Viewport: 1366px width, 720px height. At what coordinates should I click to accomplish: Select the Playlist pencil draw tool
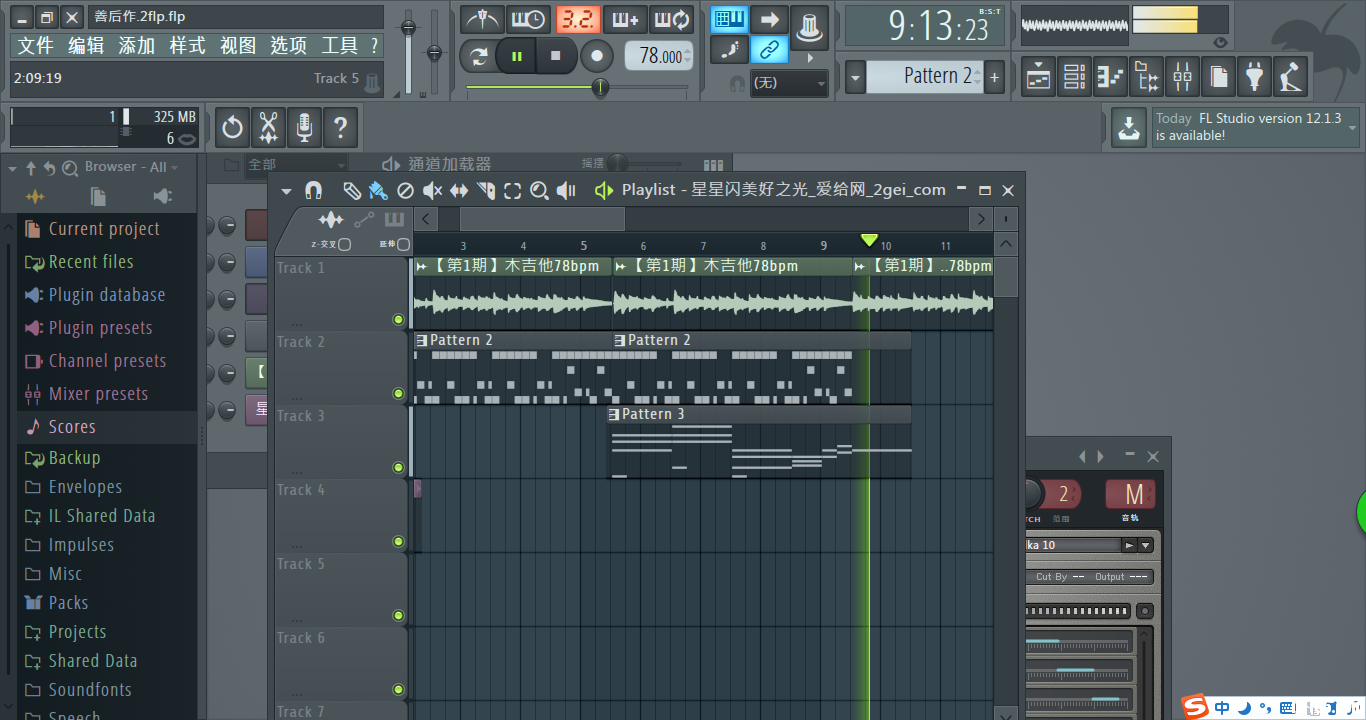(x=352, y=190)
